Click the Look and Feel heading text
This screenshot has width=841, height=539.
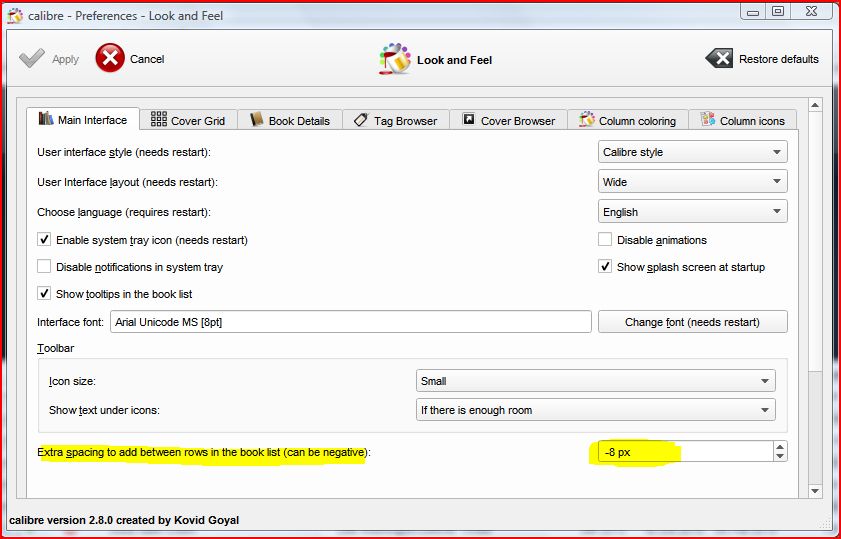pos(454,60)
